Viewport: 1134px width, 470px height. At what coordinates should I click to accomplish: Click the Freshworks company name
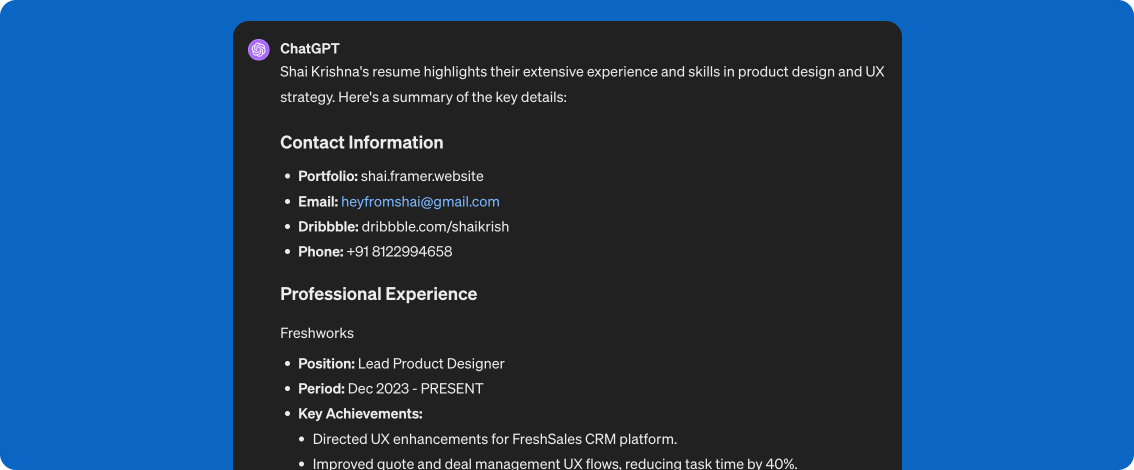(317, 333)
